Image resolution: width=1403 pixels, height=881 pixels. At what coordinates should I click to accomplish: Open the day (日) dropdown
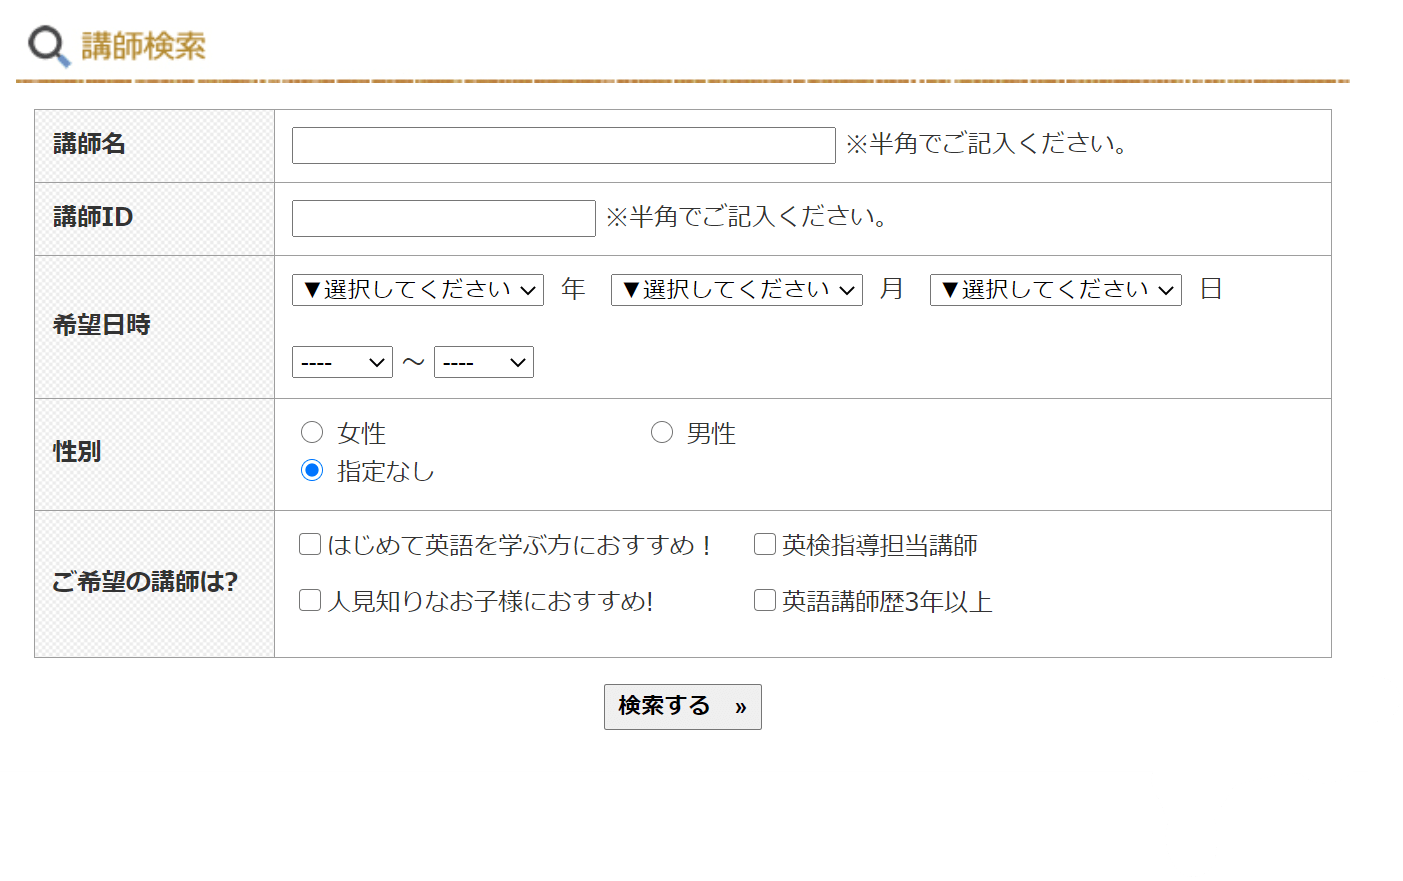[x=1055, y=290]
